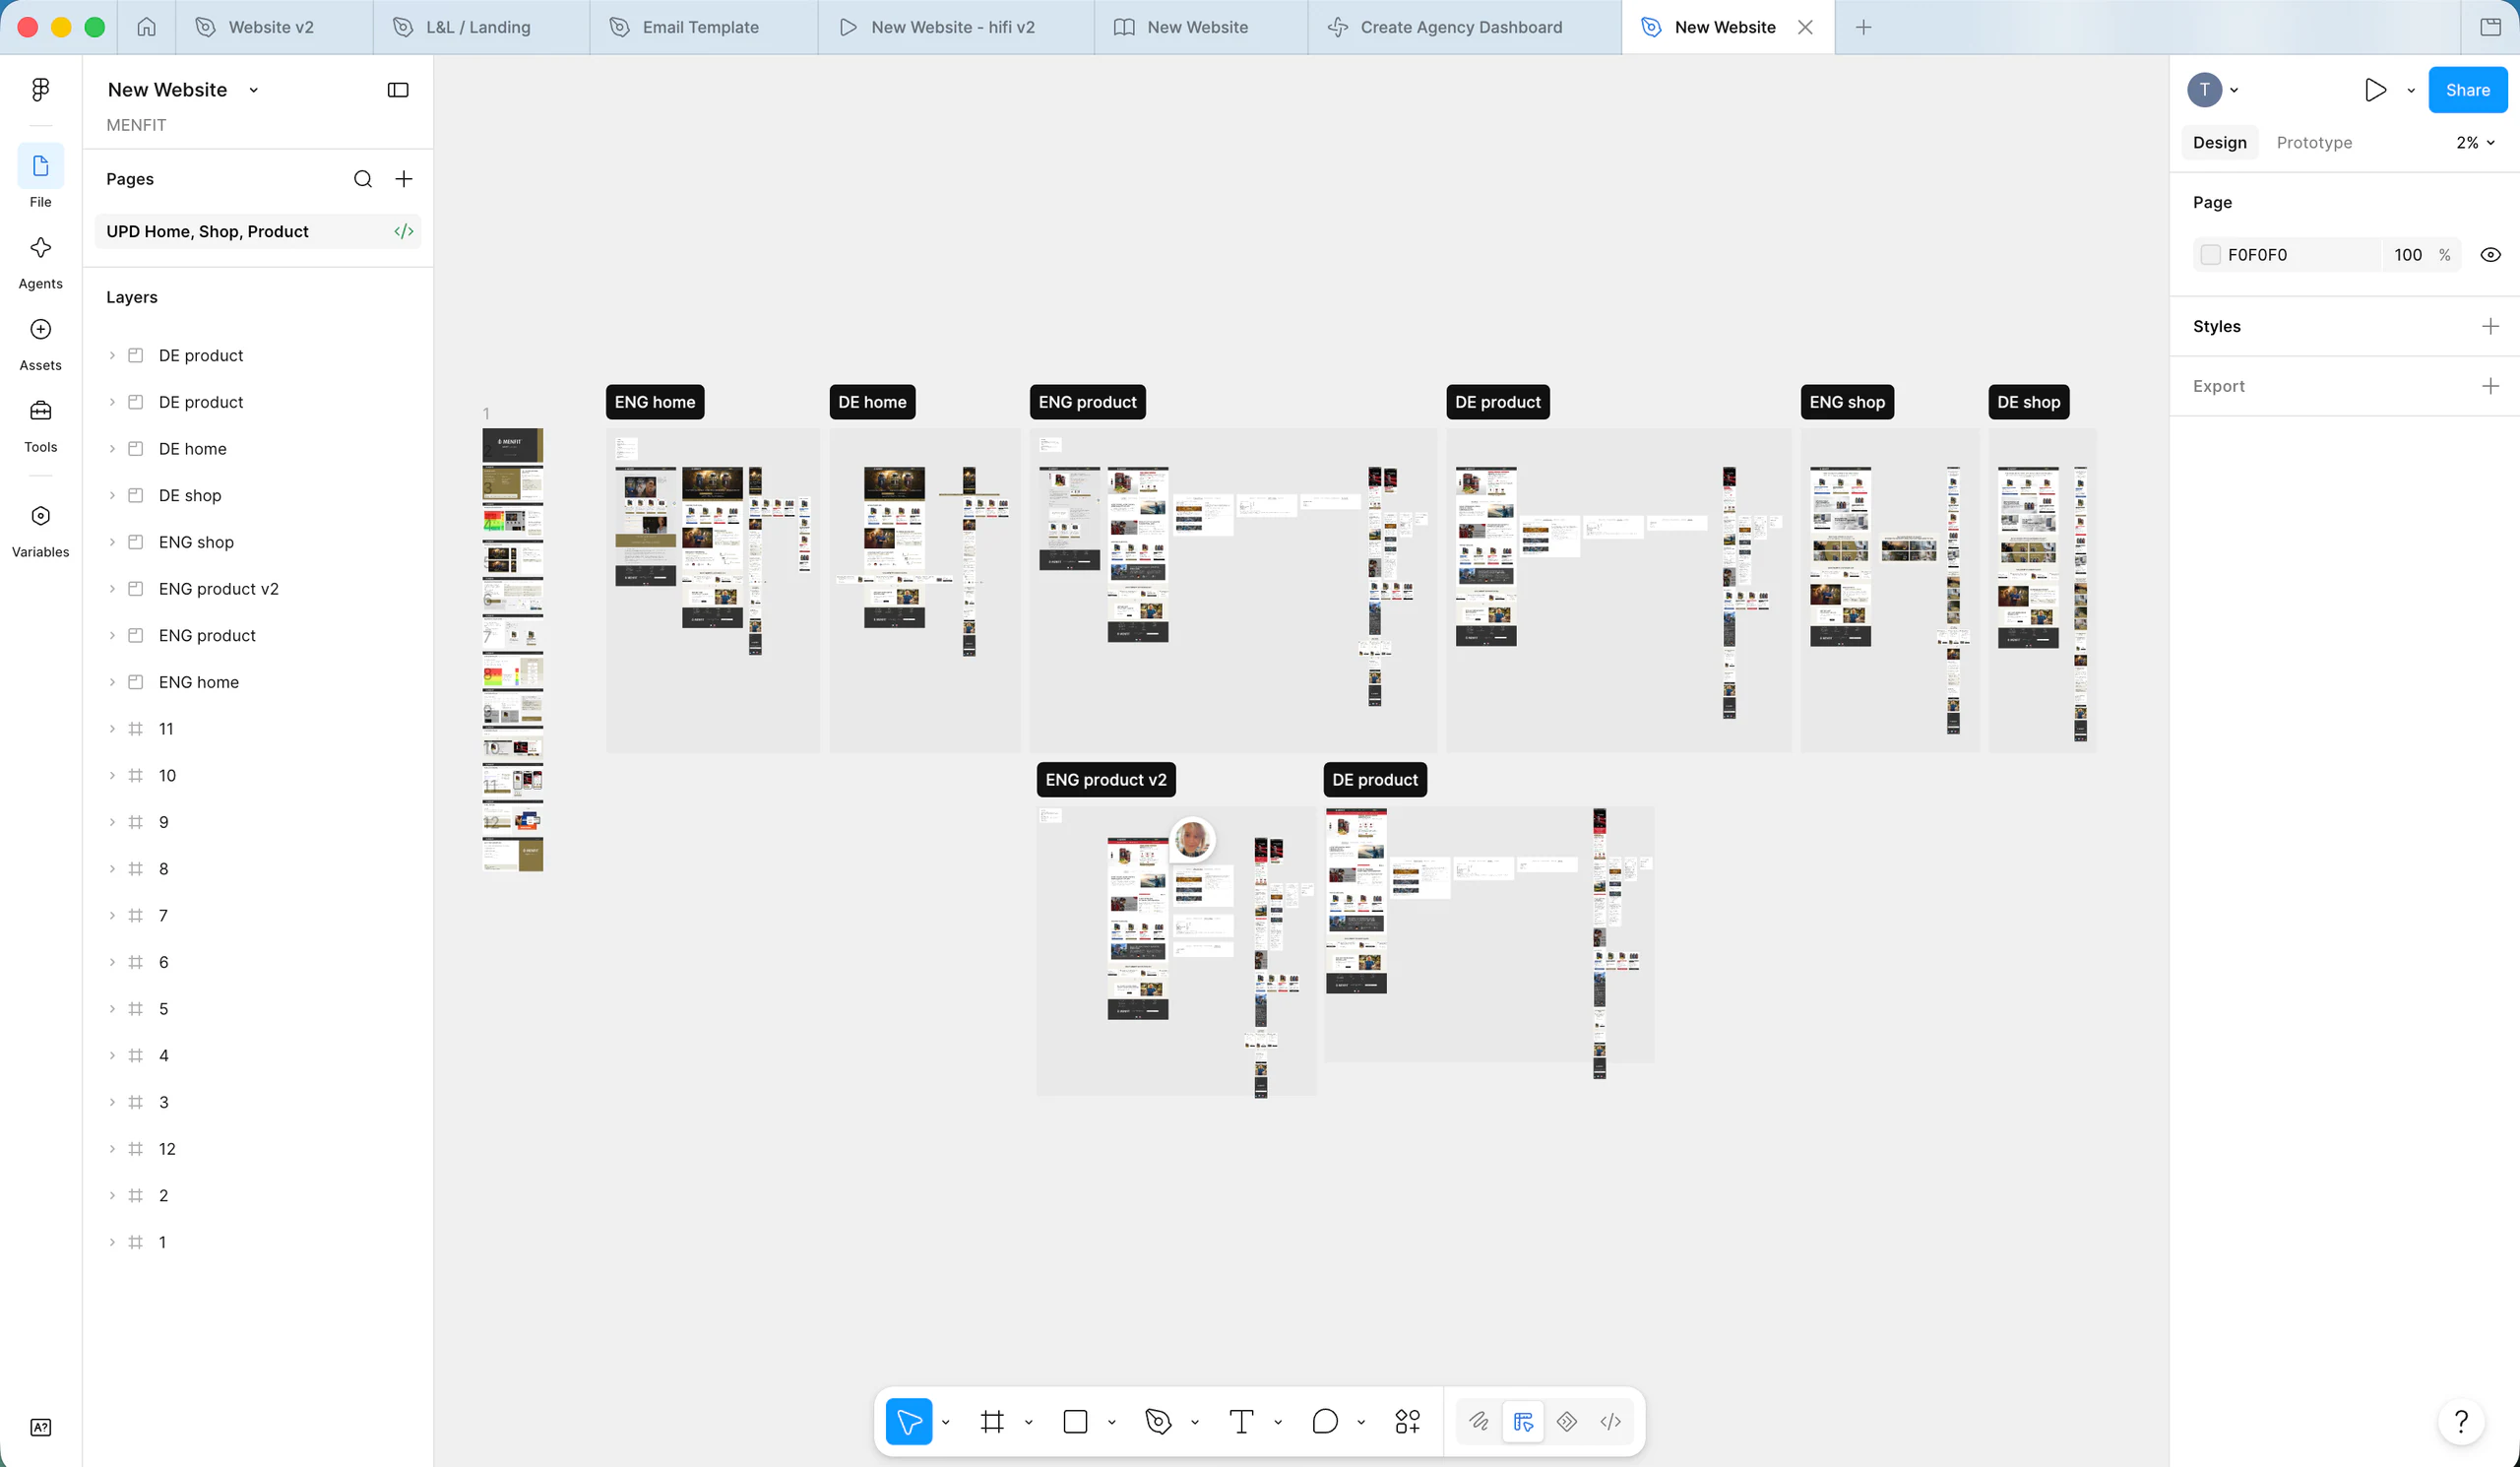Open the Actions components tool
The width and height of the screenshot is (2520, 1467).
pos(1407,1421)
